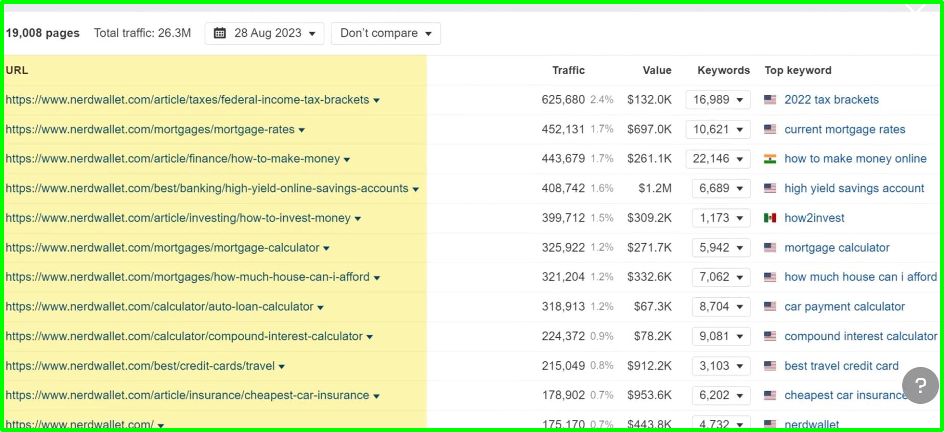
Task: Open the 9,081 keywords dropdown
Action: click(721, 336)
